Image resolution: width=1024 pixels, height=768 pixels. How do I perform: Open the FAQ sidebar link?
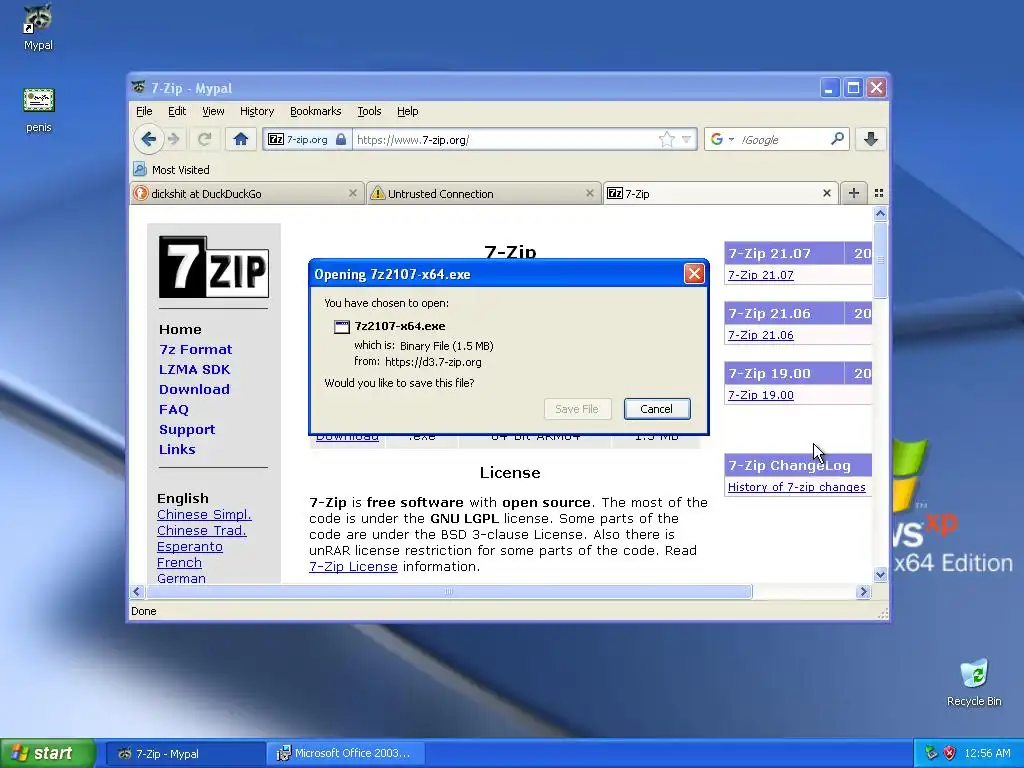[x=174, y=409]
